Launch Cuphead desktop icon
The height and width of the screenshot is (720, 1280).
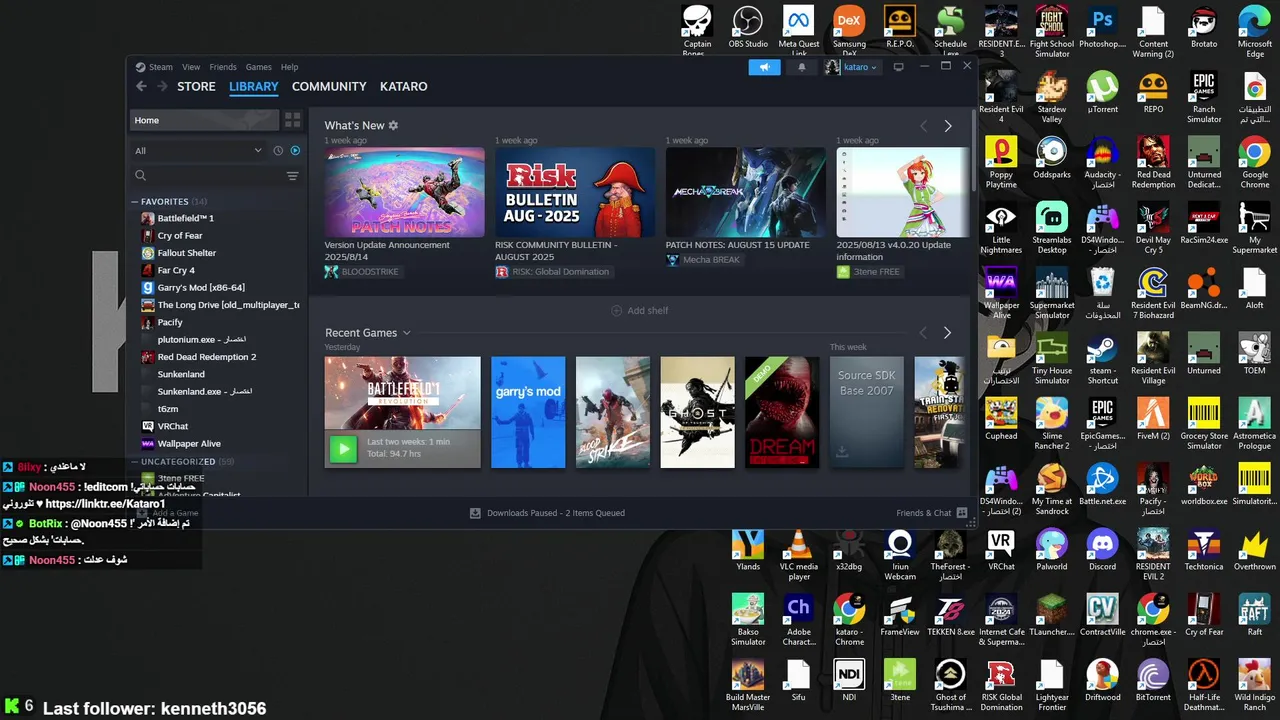click(x=1001, y=419)
